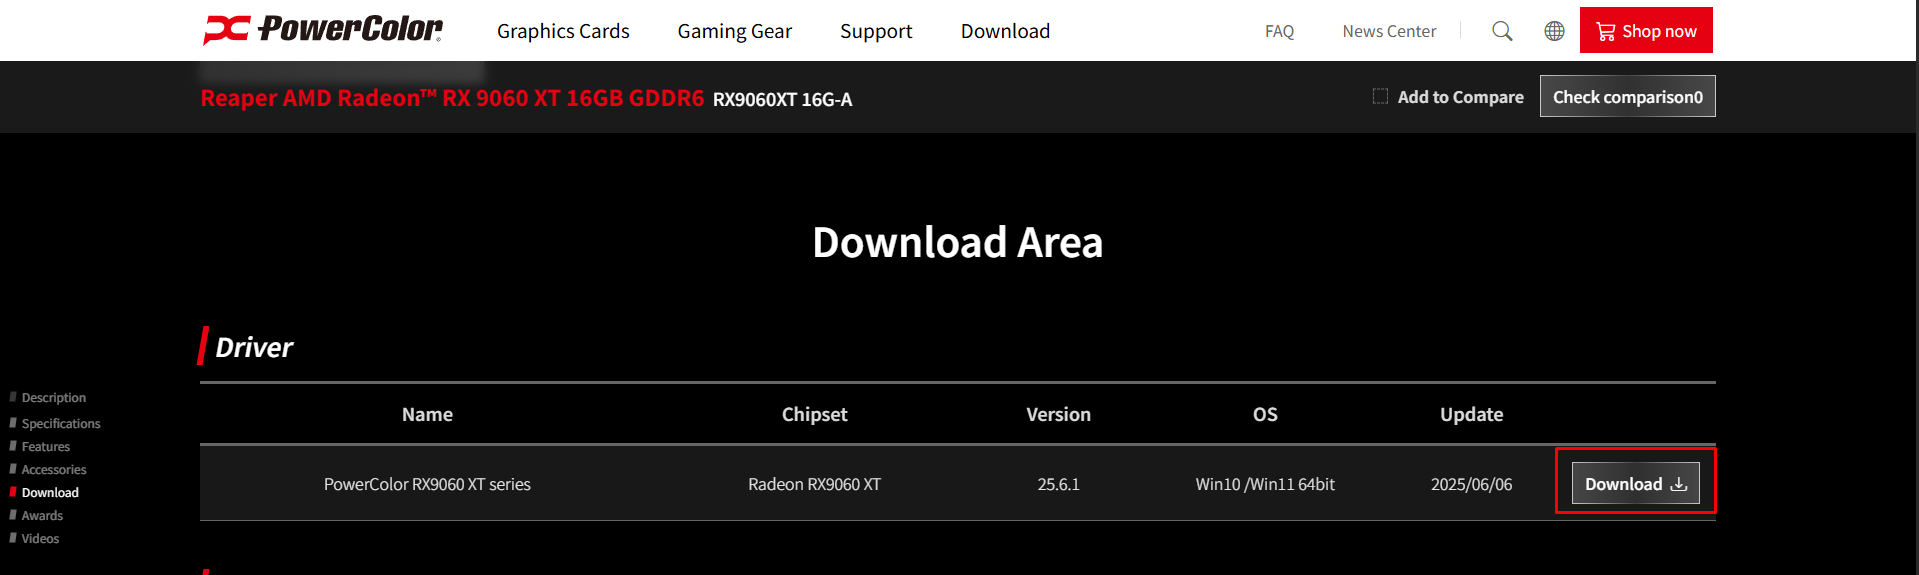This screenshot has width=1919, height=575.
Task: Open the Download menu in the header
Action: tap(1005, 31)
